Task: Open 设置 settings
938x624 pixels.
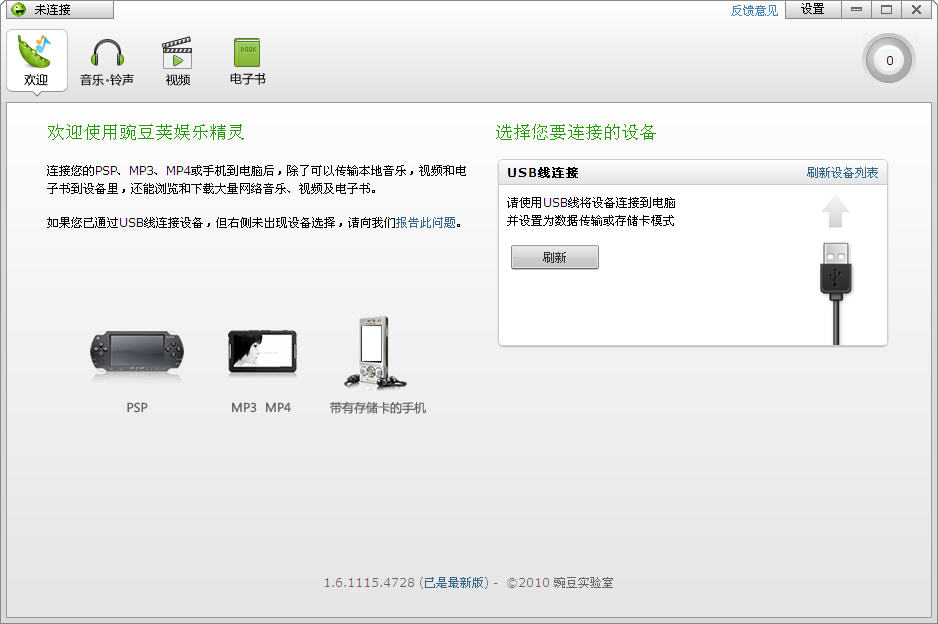Action: pyautogui.click(x=813, y=10)
